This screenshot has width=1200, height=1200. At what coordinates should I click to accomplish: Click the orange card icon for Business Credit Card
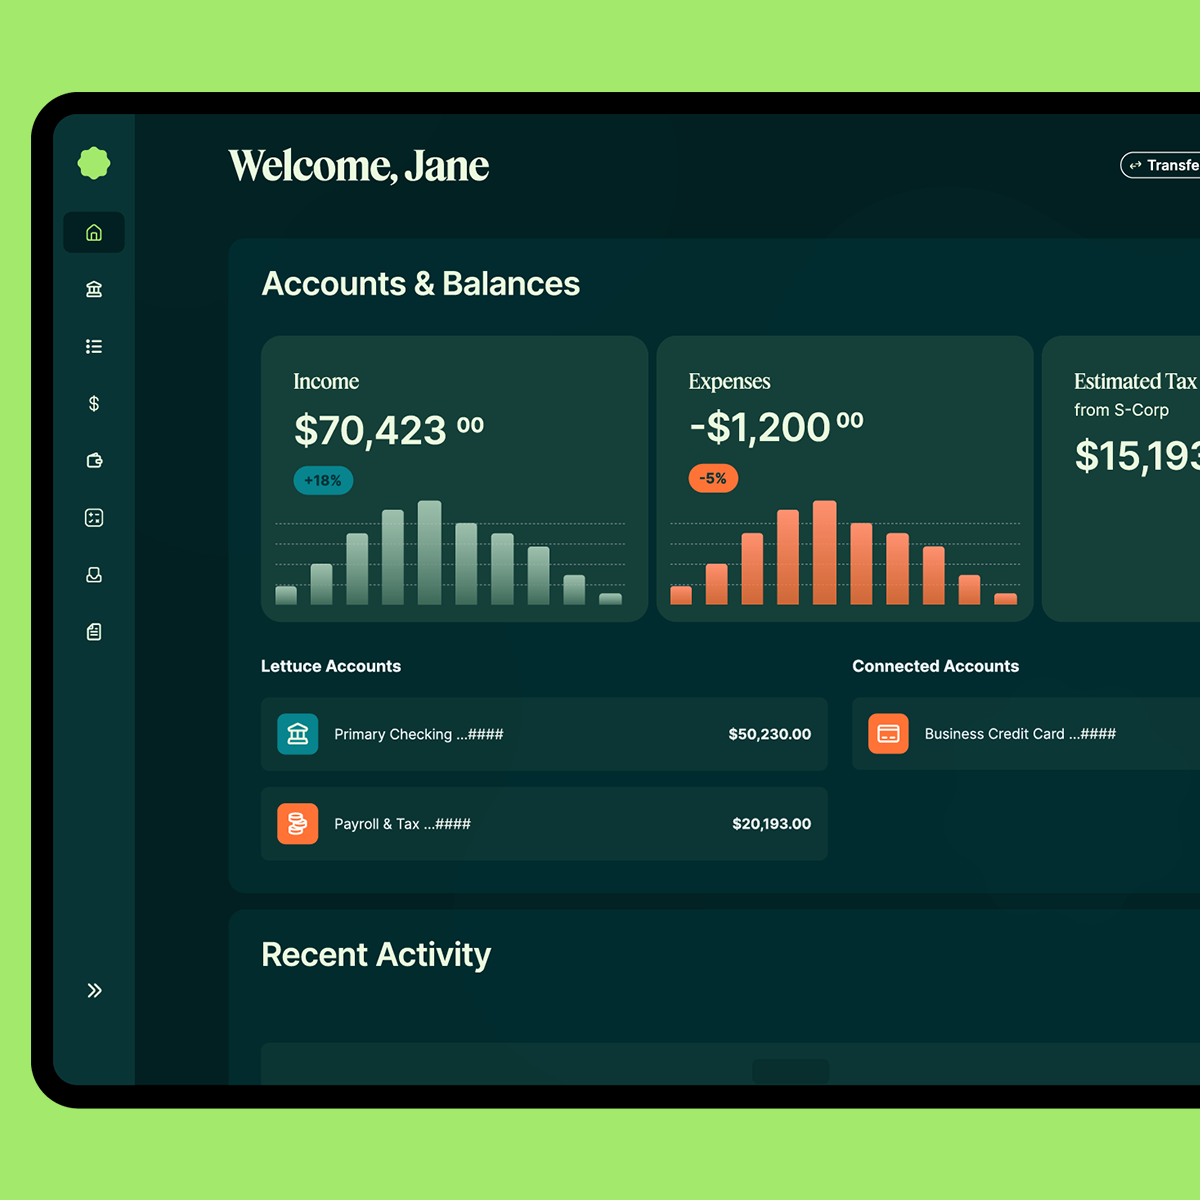point(888,734)
